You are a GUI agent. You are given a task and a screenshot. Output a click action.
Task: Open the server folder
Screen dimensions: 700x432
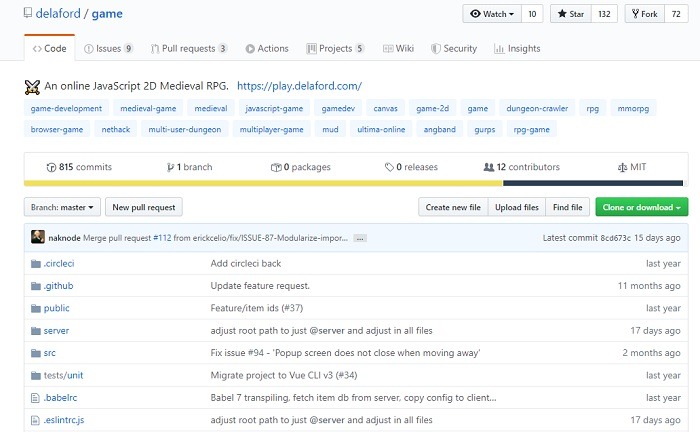tap(56, 331)
